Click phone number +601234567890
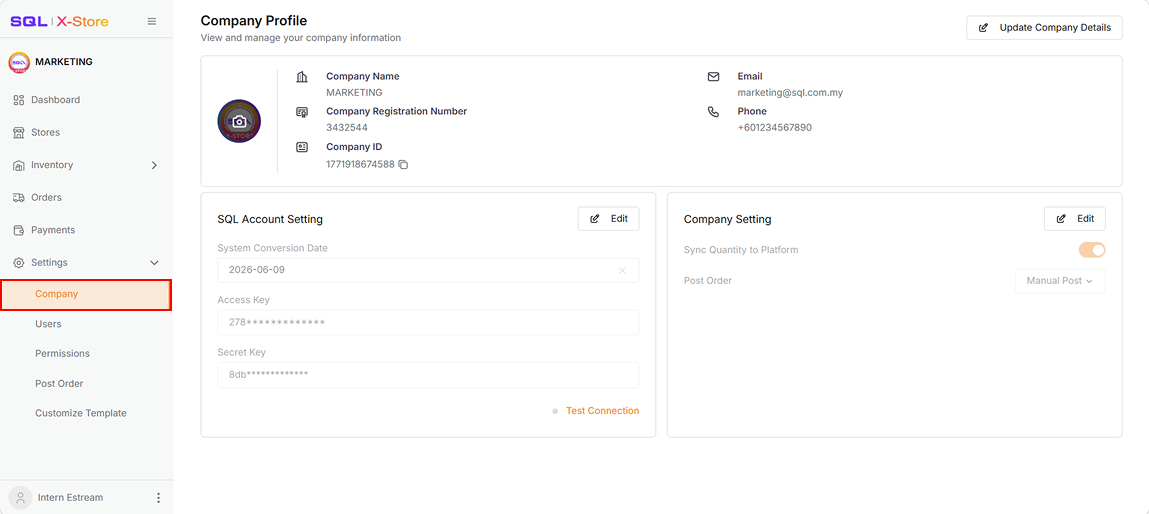The height and width of the screenshot is (514, 1149). (775, 128)
